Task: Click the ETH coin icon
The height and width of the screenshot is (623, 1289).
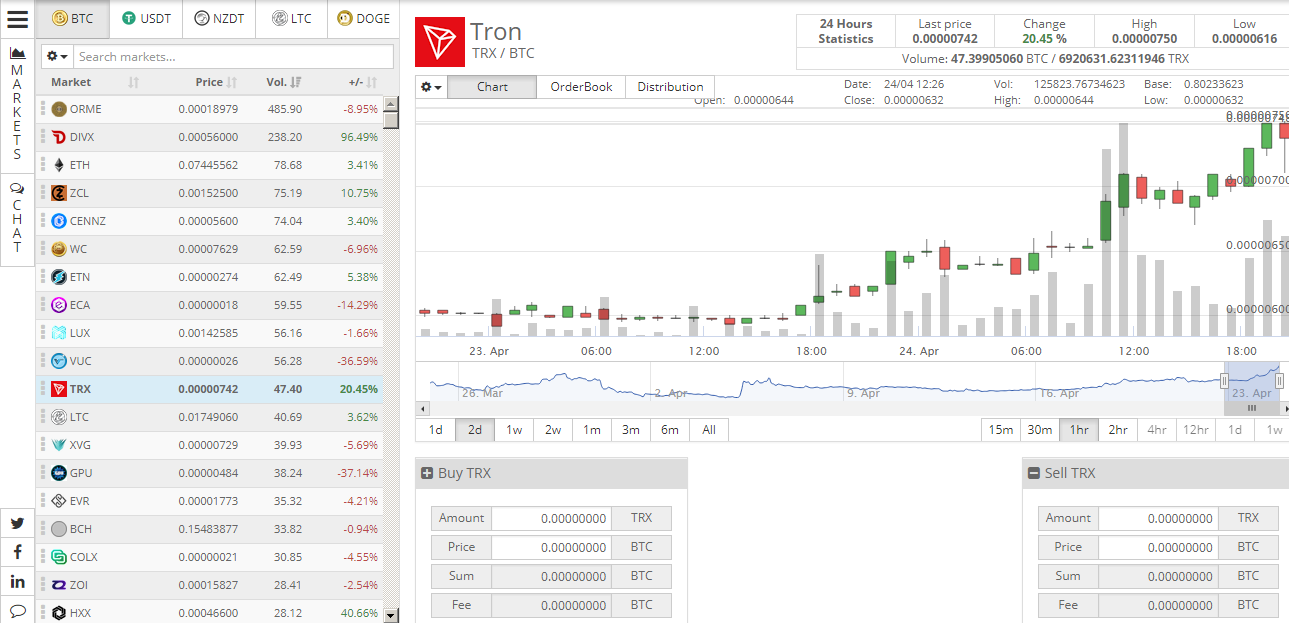Action: pyautogui.click(x=59, y=165)
